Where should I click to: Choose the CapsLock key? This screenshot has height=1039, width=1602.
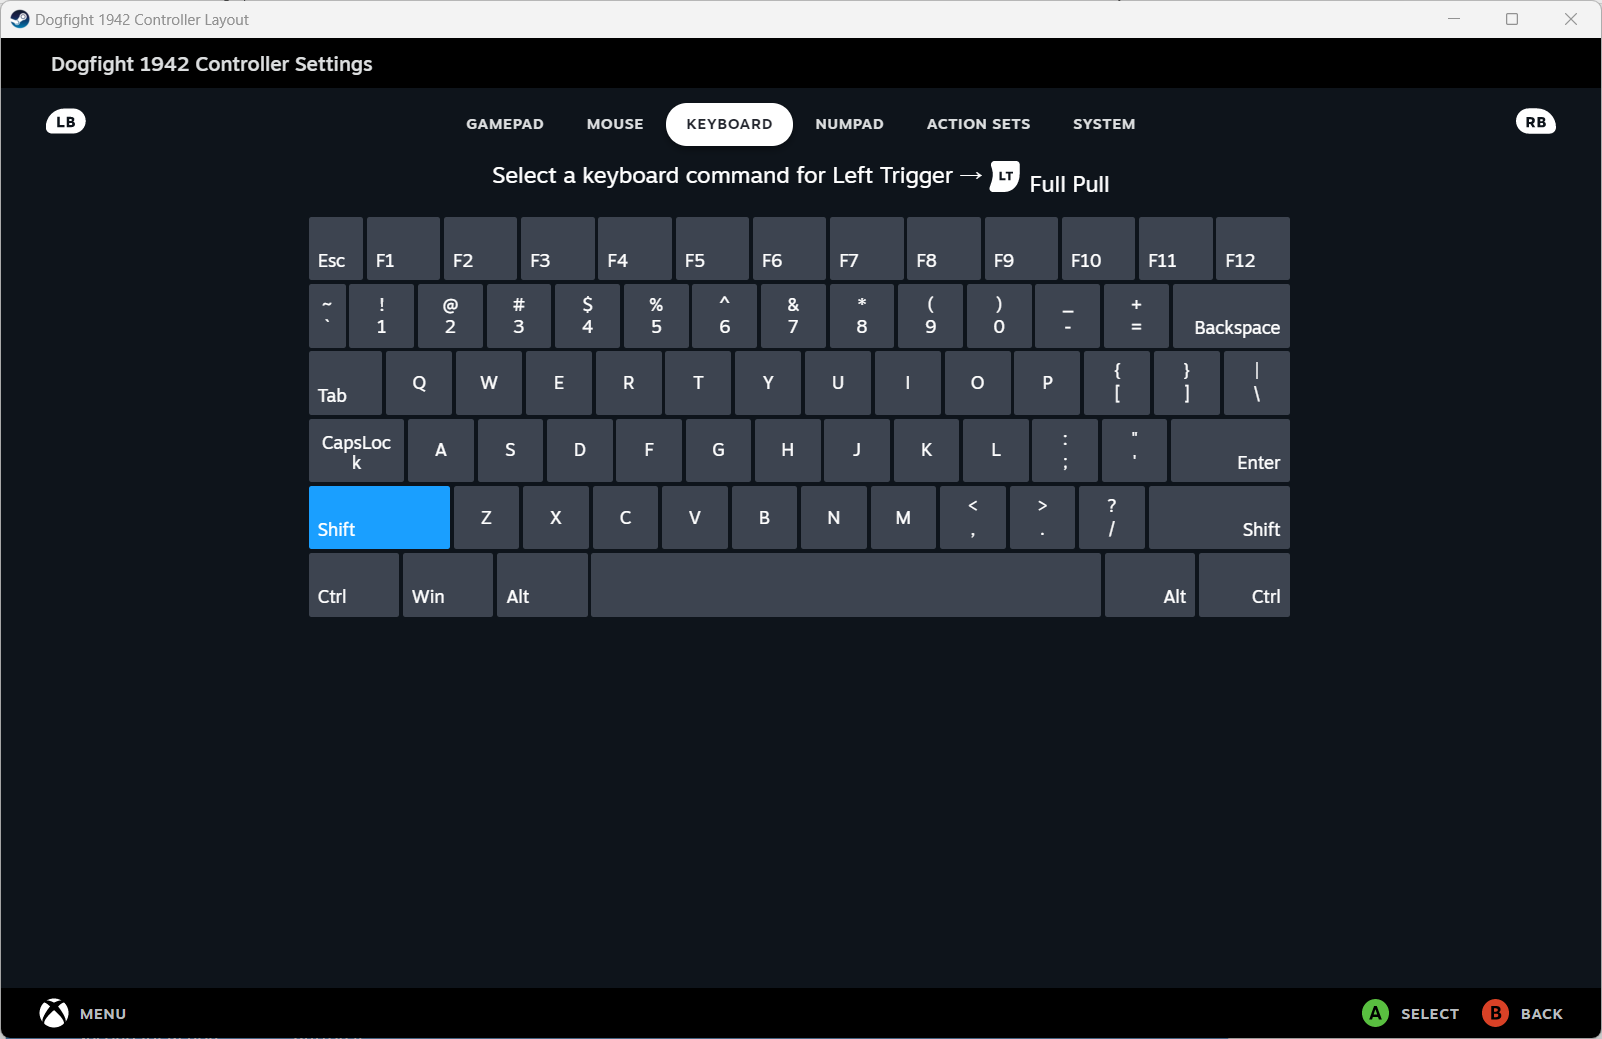click(x=356, y=451)
